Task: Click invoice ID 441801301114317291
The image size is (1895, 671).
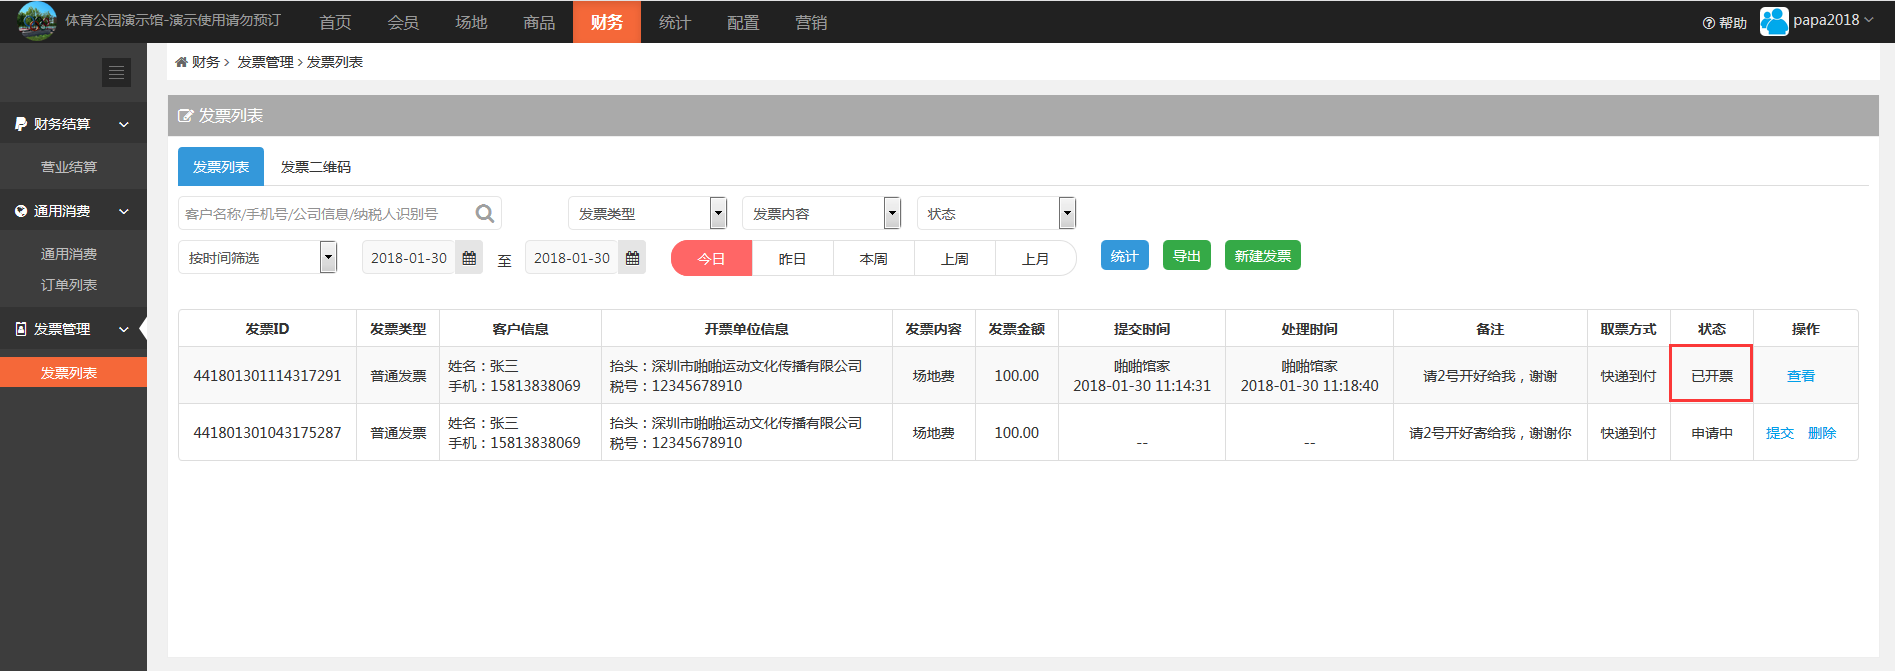Action: [267, 376]
